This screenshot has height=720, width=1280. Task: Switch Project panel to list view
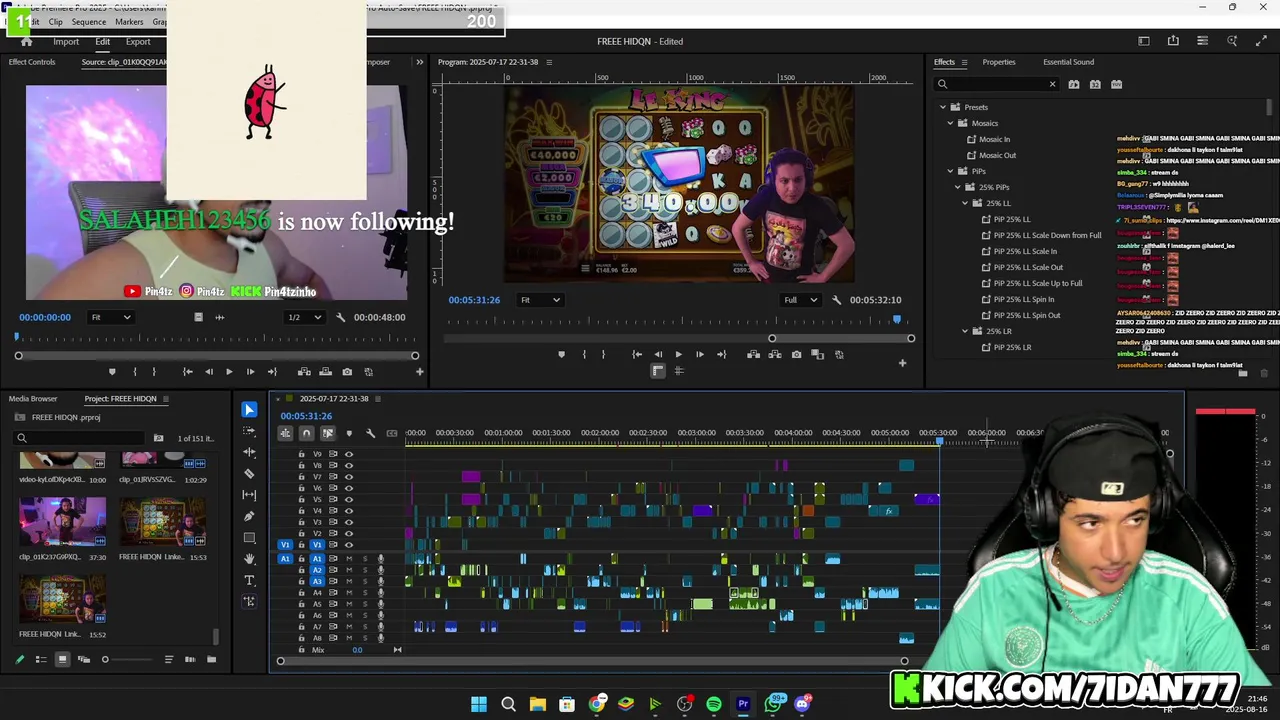coord(41,659)
